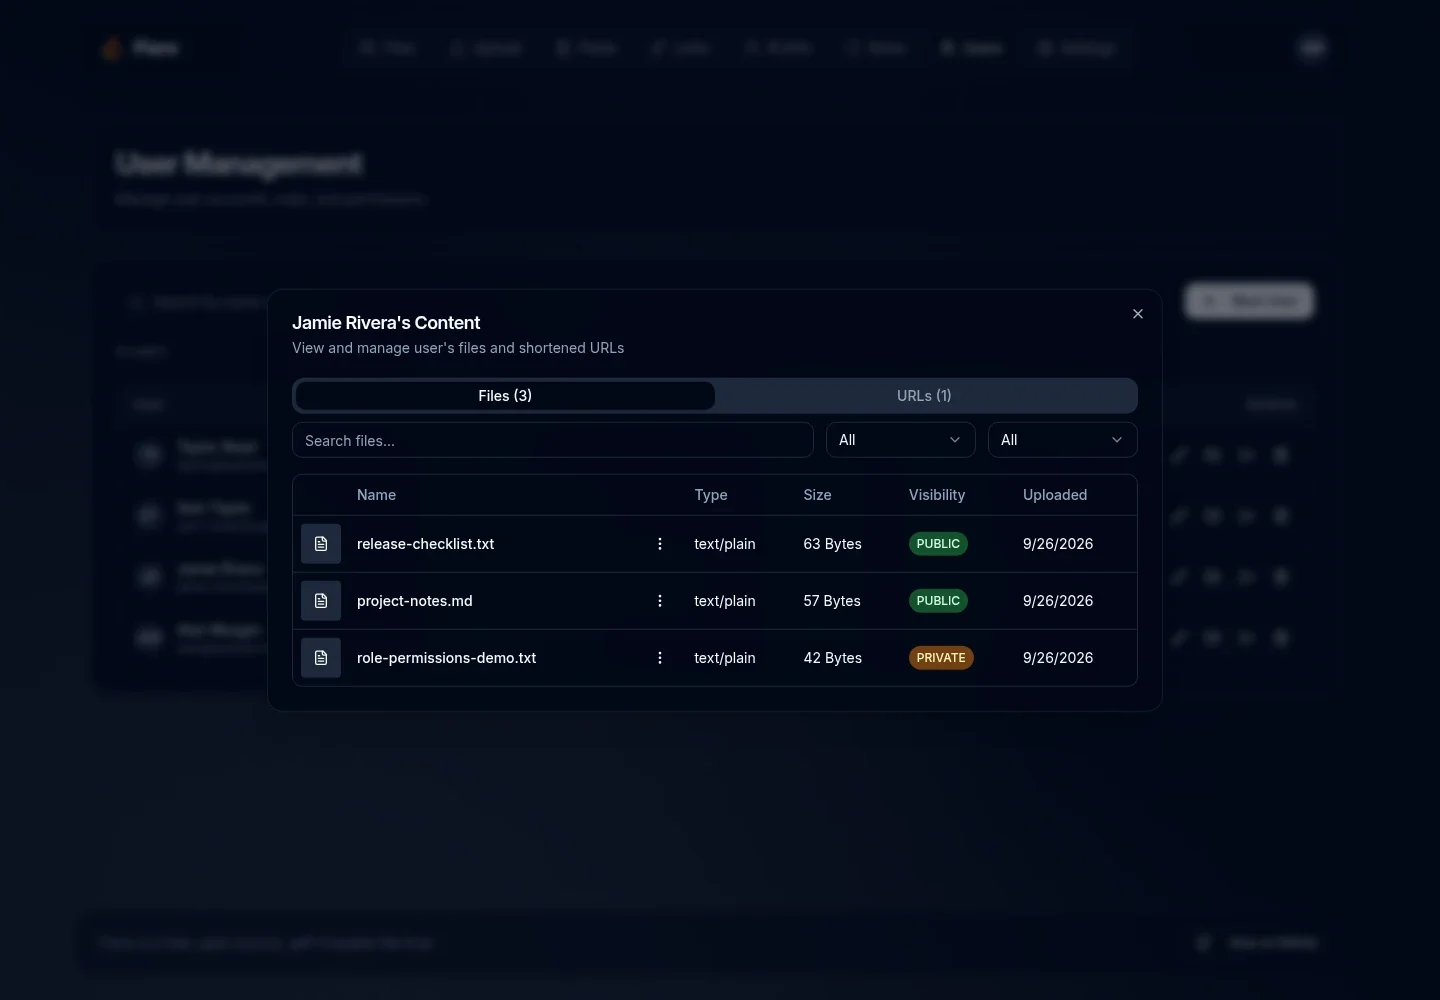This screenshot has width=1440, height=1000.
Task: Click the Uploaded column header
Action: tap(1055, 495)
